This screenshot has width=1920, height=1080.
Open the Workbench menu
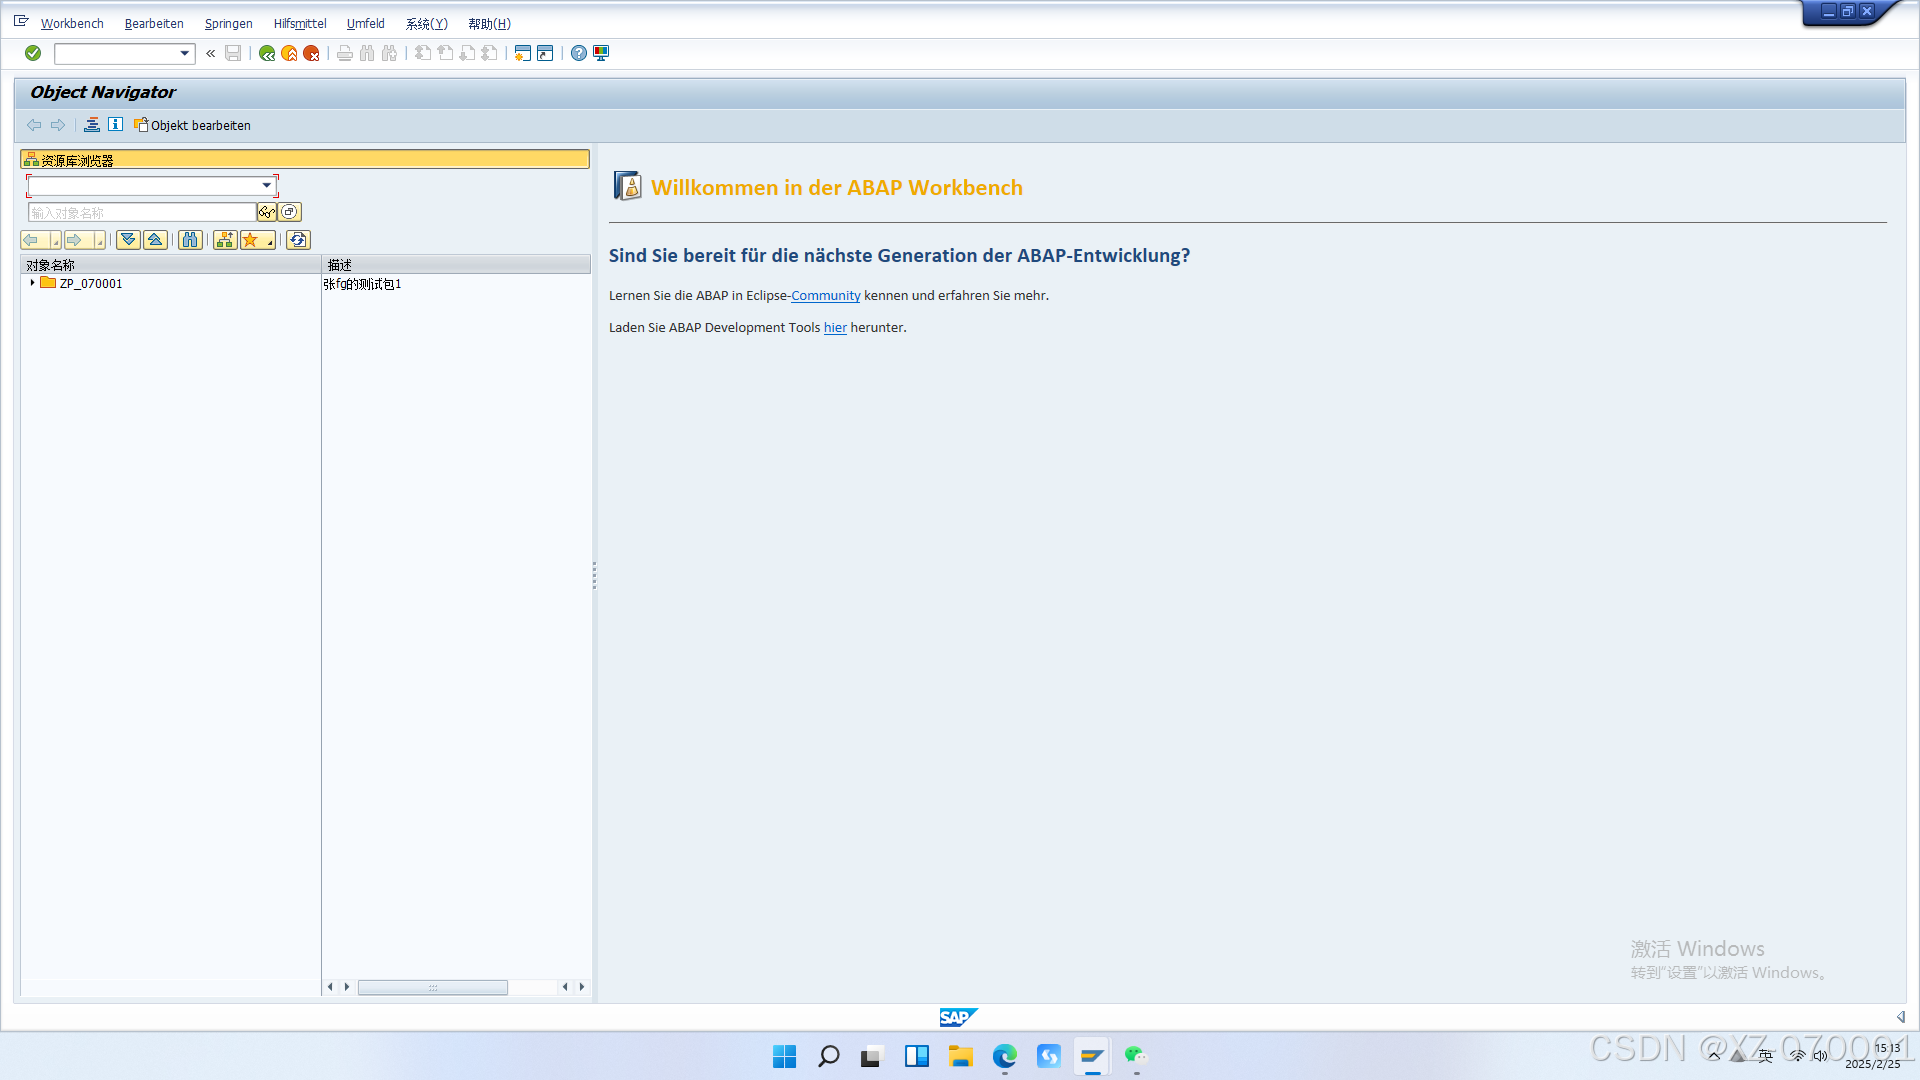(72, 24)
